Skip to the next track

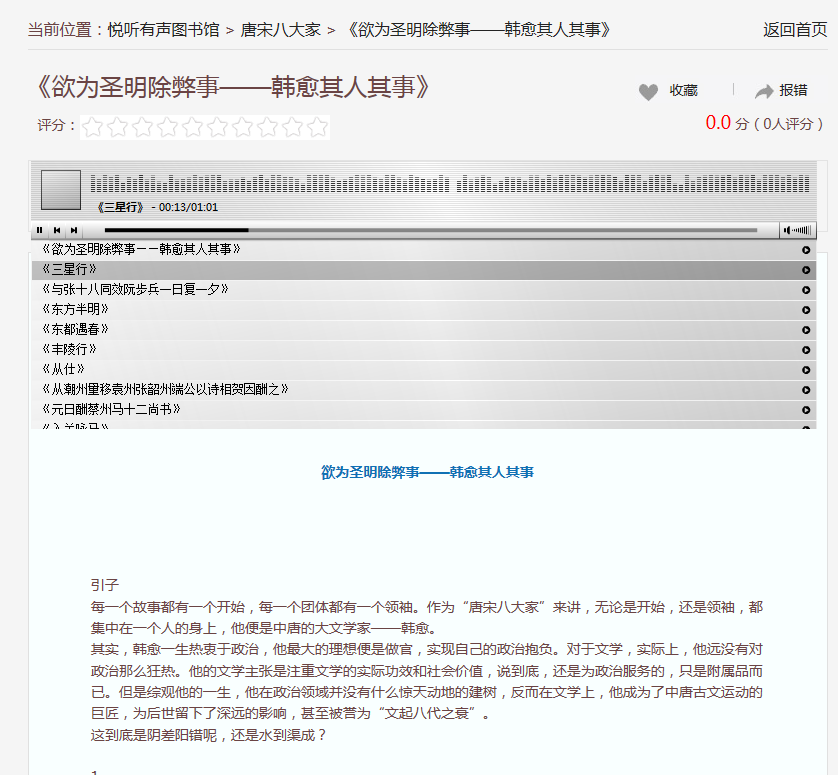tap(73, 230)
